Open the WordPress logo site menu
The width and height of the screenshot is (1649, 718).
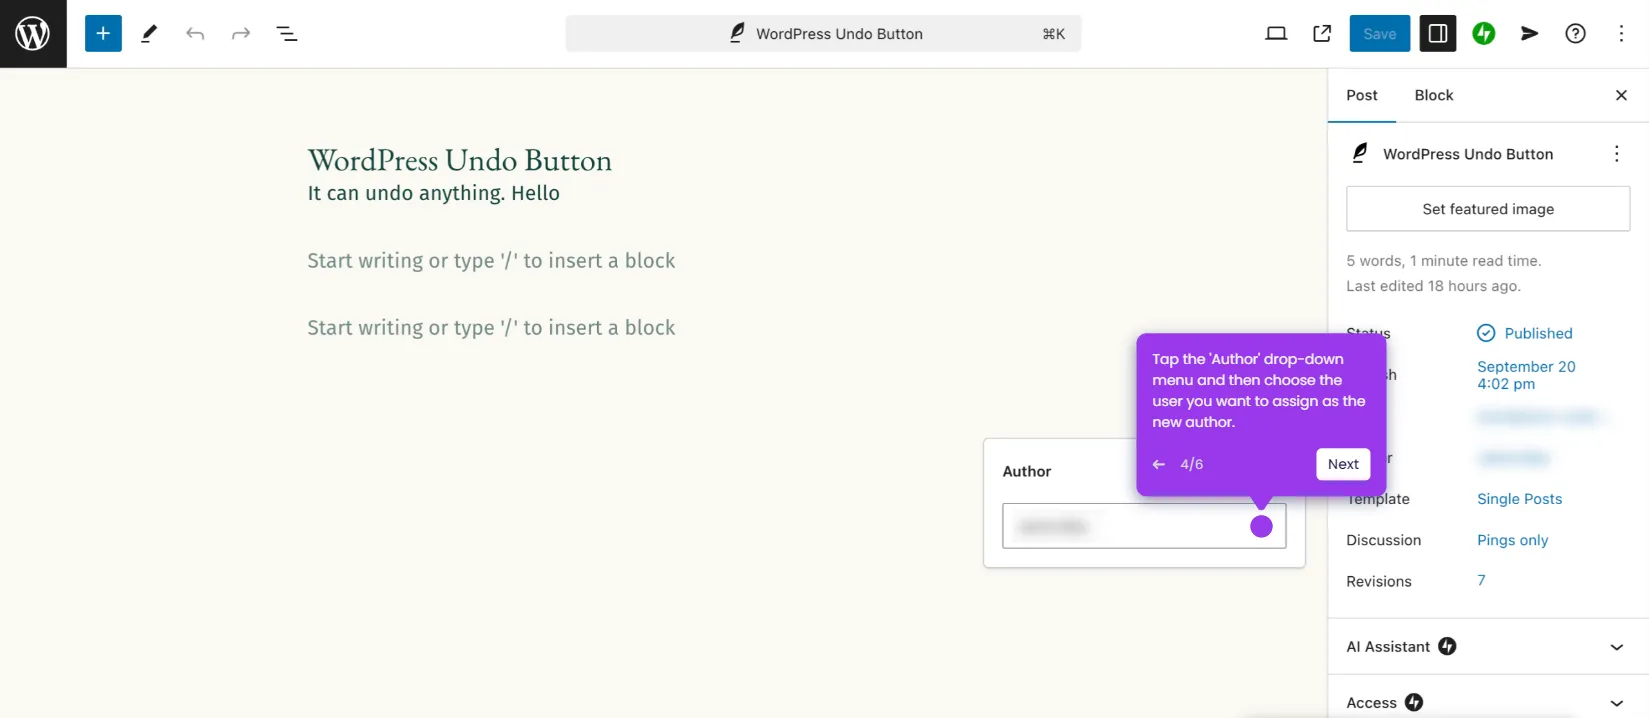coord(33,34)
